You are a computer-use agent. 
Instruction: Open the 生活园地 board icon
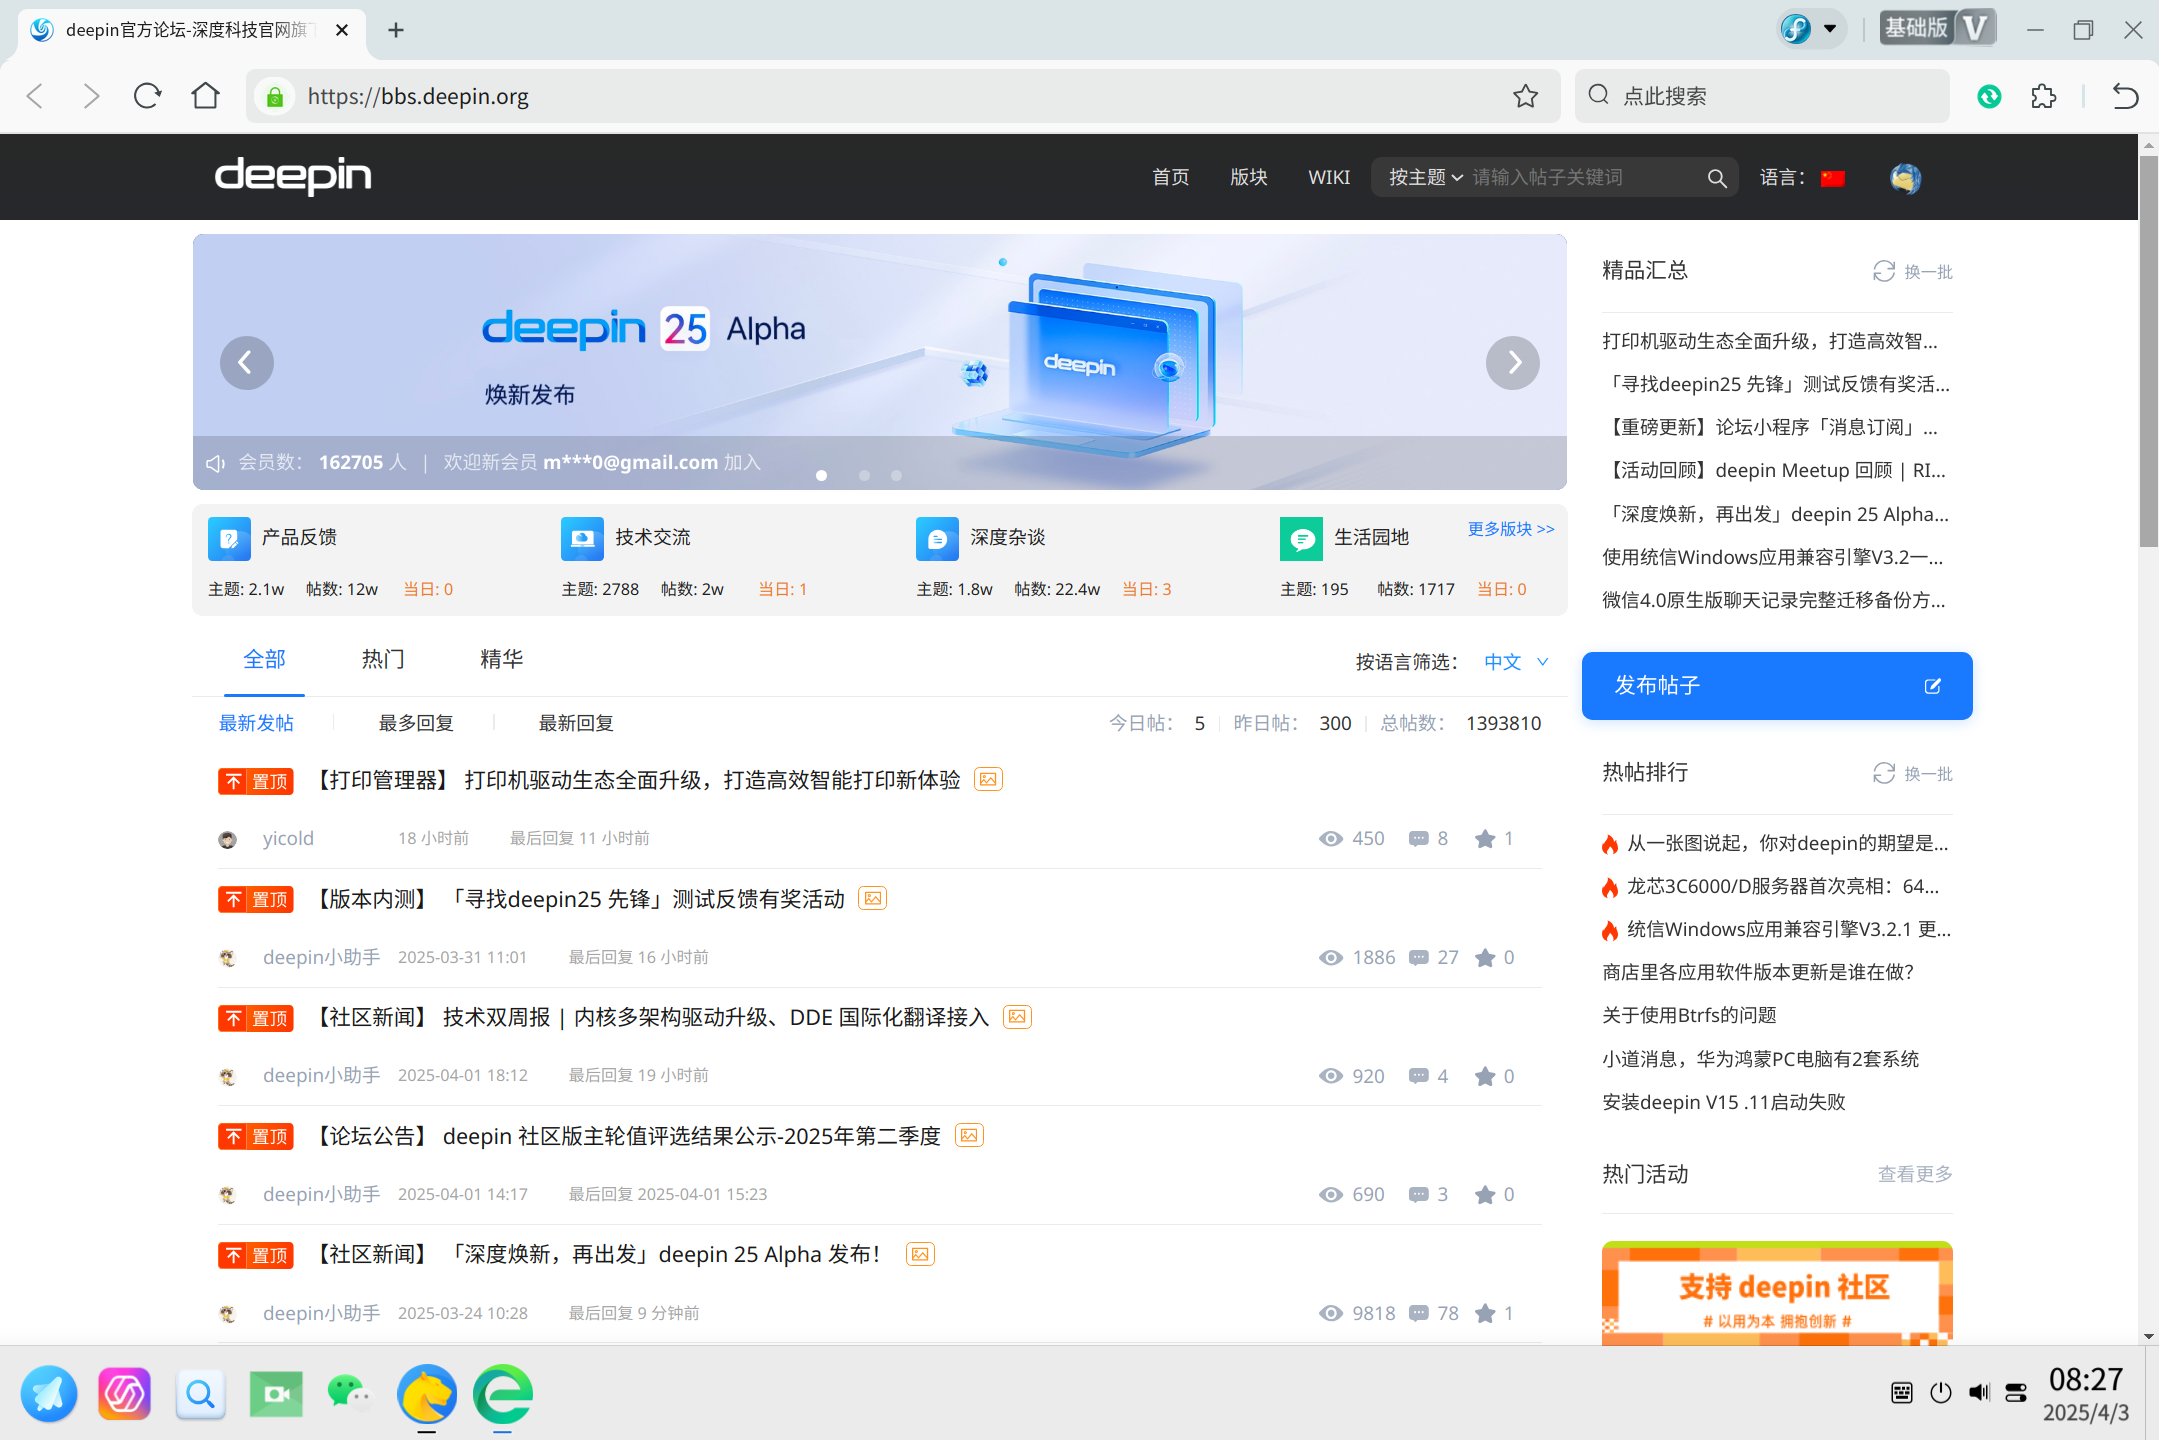click(x=1301, y=539)
